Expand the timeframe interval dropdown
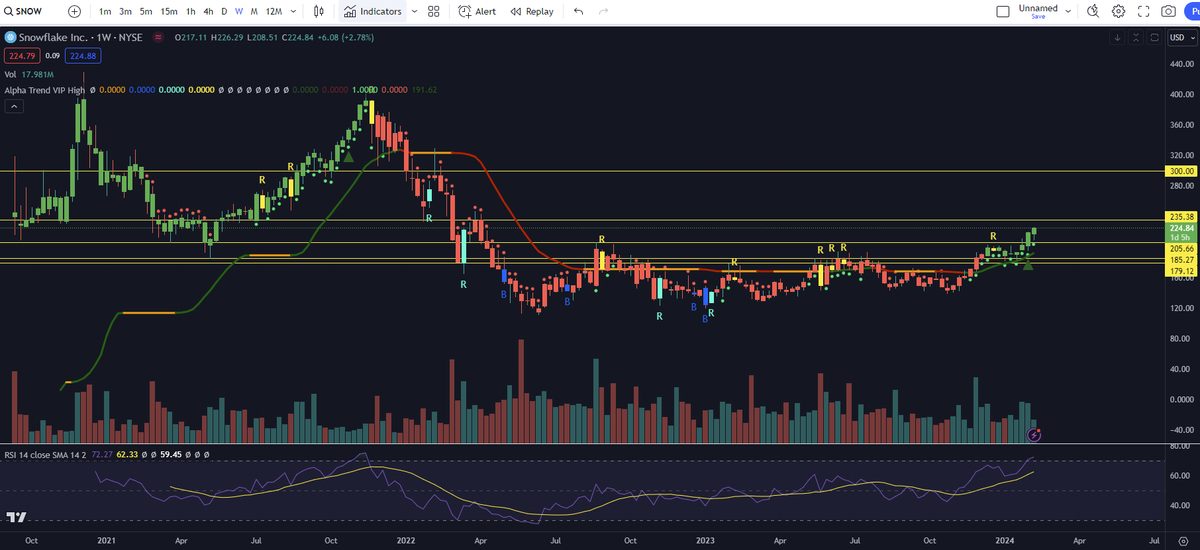This screenshot has height=550, width=1200. click(295, 11)
